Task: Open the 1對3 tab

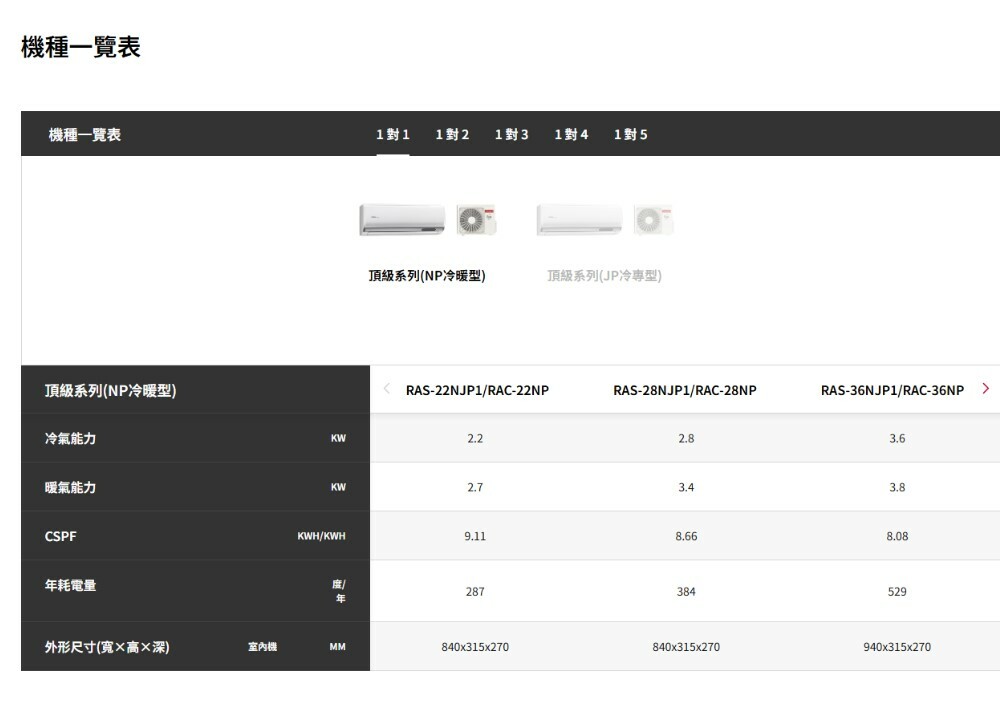Action: (511, 135)
